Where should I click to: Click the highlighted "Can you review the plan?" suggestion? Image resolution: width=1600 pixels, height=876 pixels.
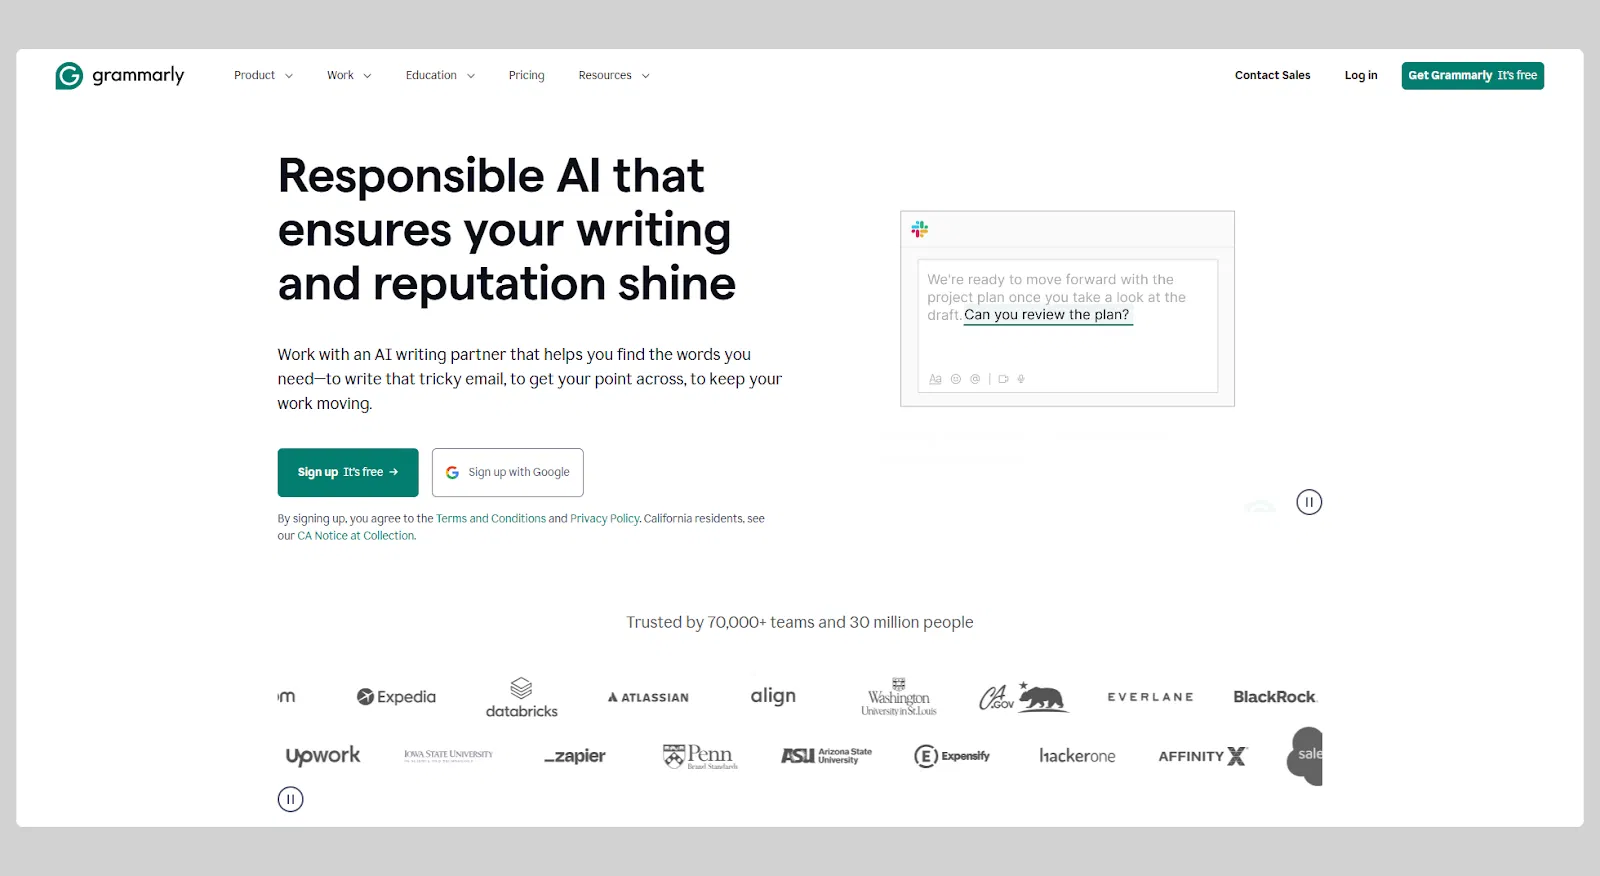1047,315
